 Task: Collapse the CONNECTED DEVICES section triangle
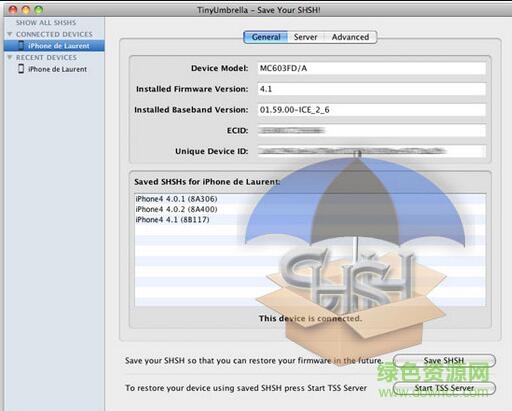pyautogui.click(x=10, y=34)
